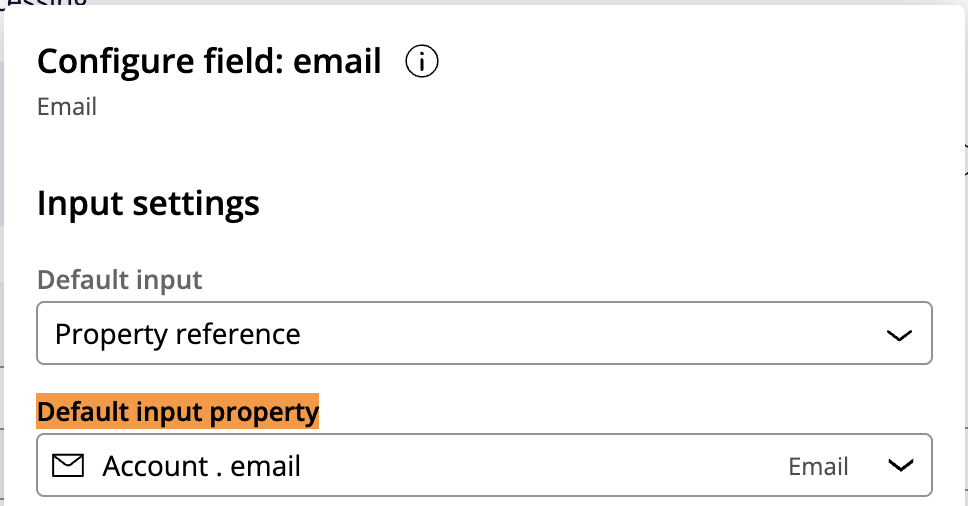Screen dimensions: 968x506
Task: Click the "Configure field: email" dialog title
Action: tap(209, 62)
